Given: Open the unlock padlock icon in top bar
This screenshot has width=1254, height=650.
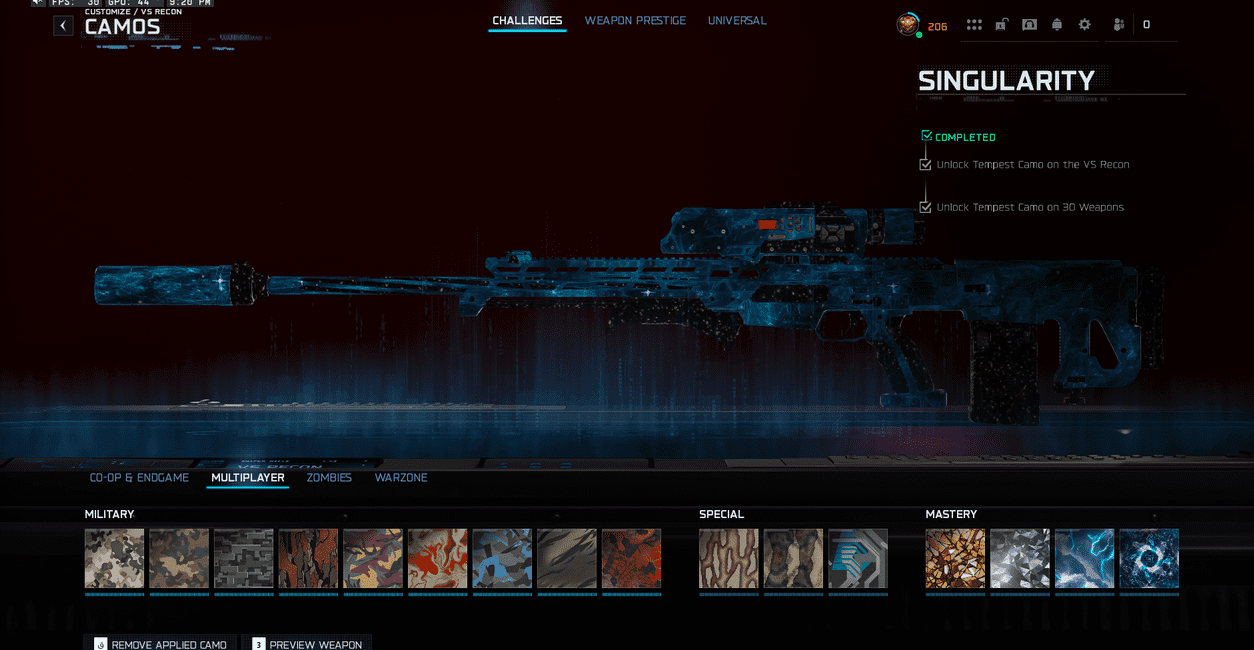Looking at the screenshot, I should click(1001, 25).
